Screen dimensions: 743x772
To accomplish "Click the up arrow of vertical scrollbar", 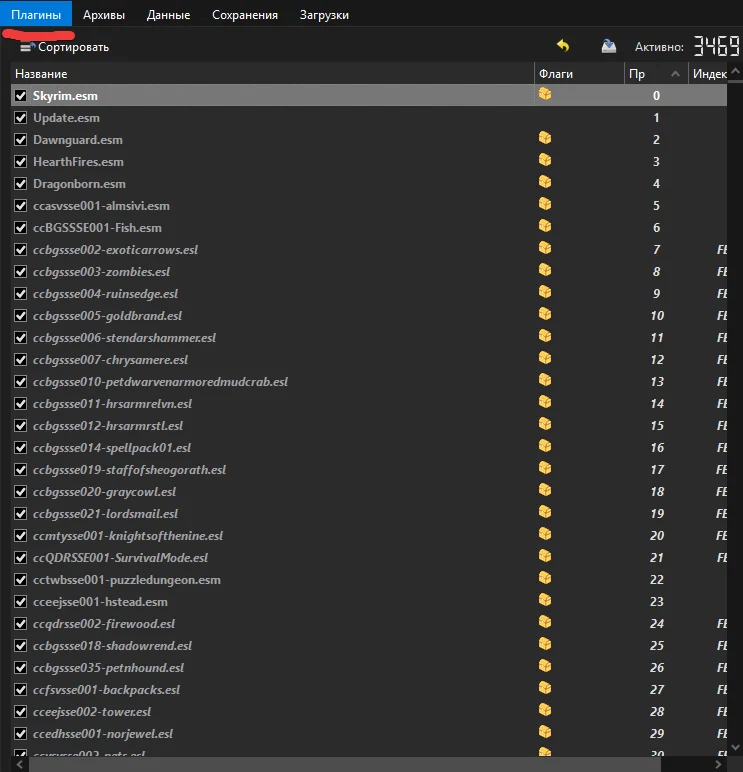I will (735, 72).
